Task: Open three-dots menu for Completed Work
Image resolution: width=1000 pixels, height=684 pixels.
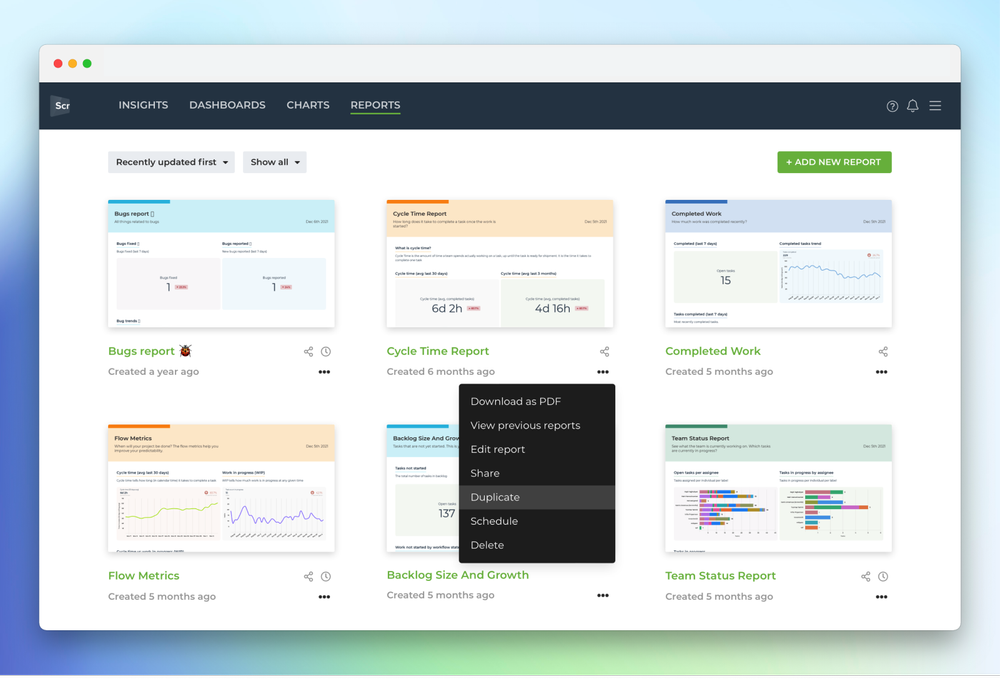Action: pyautogui.click(x=881, y=372)
